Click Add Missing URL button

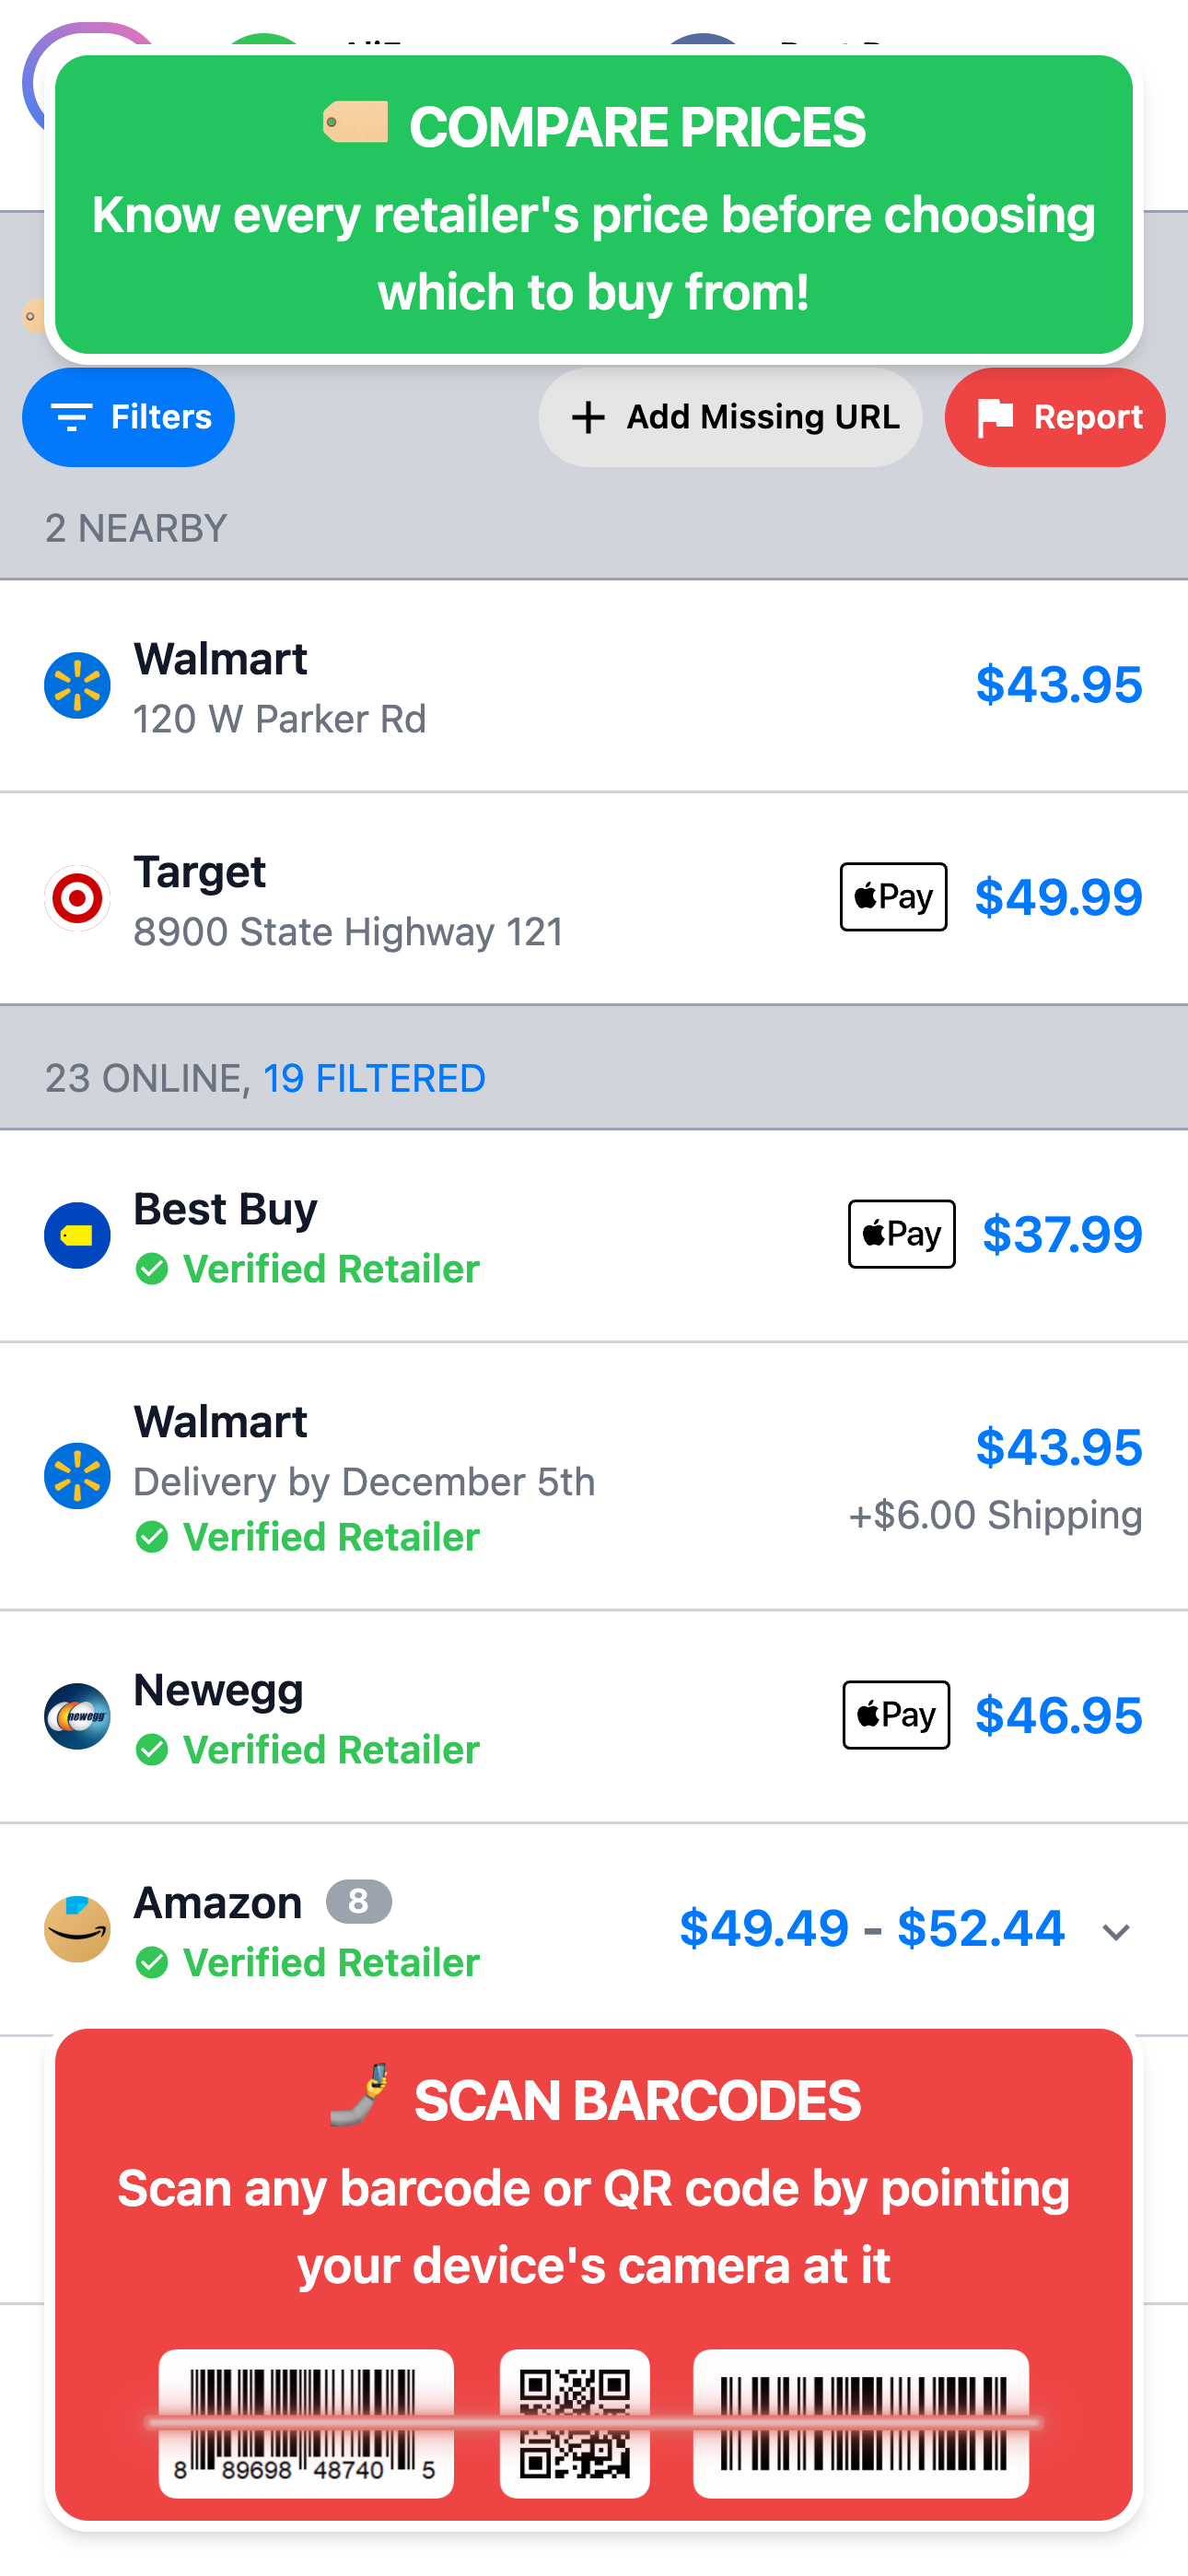point(730,417)
